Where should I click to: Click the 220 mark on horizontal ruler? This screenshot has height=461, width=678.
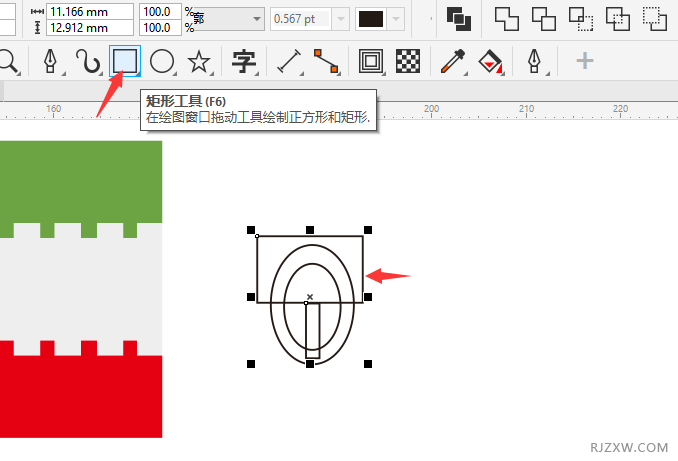[620, 109]
